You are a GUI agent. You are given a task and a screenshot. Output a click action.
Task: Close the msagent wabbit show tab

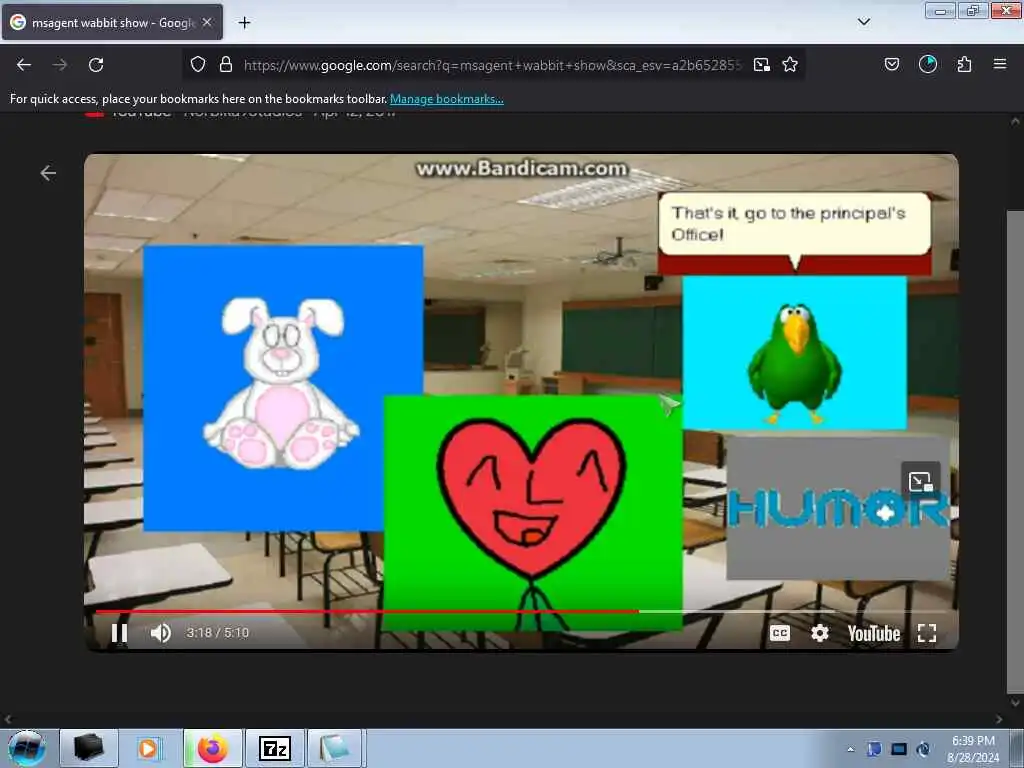tap(207, 22)
